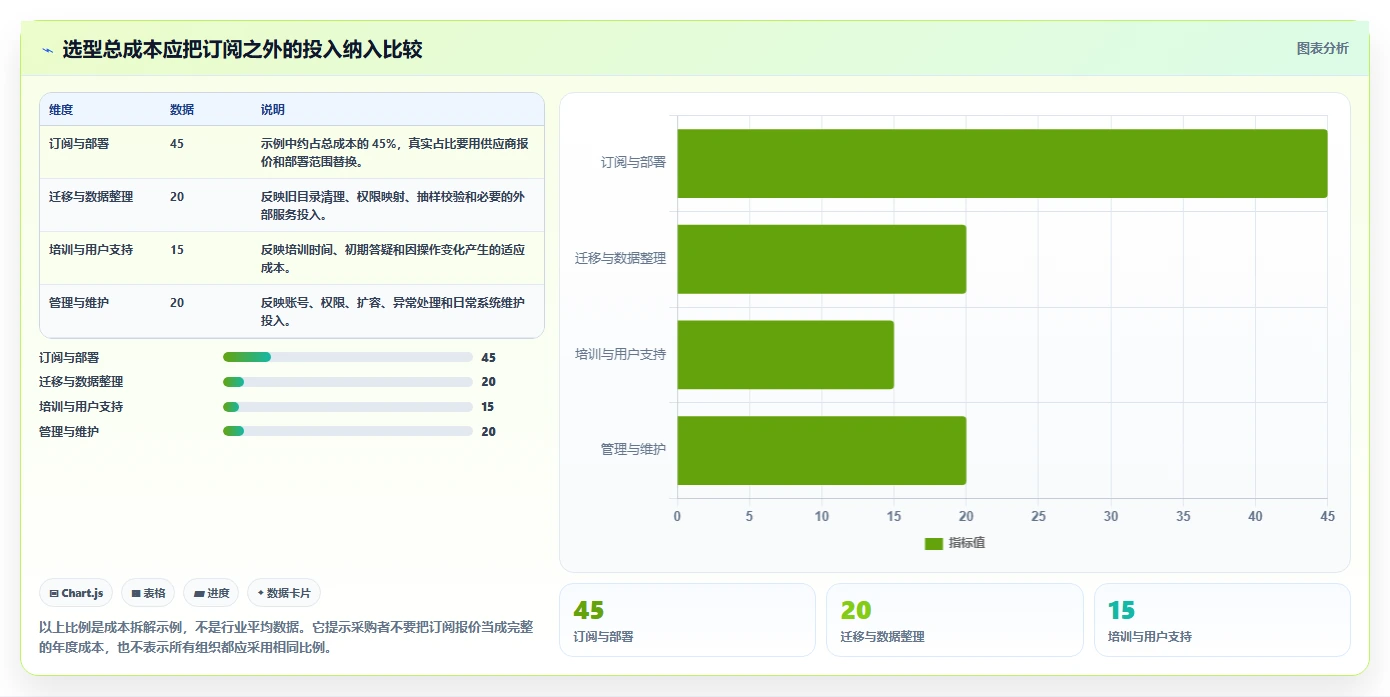Select the 订阅与部署 cell in the table
The image size is (1390, 697).
pyautogui.click(x=79, y=144)
